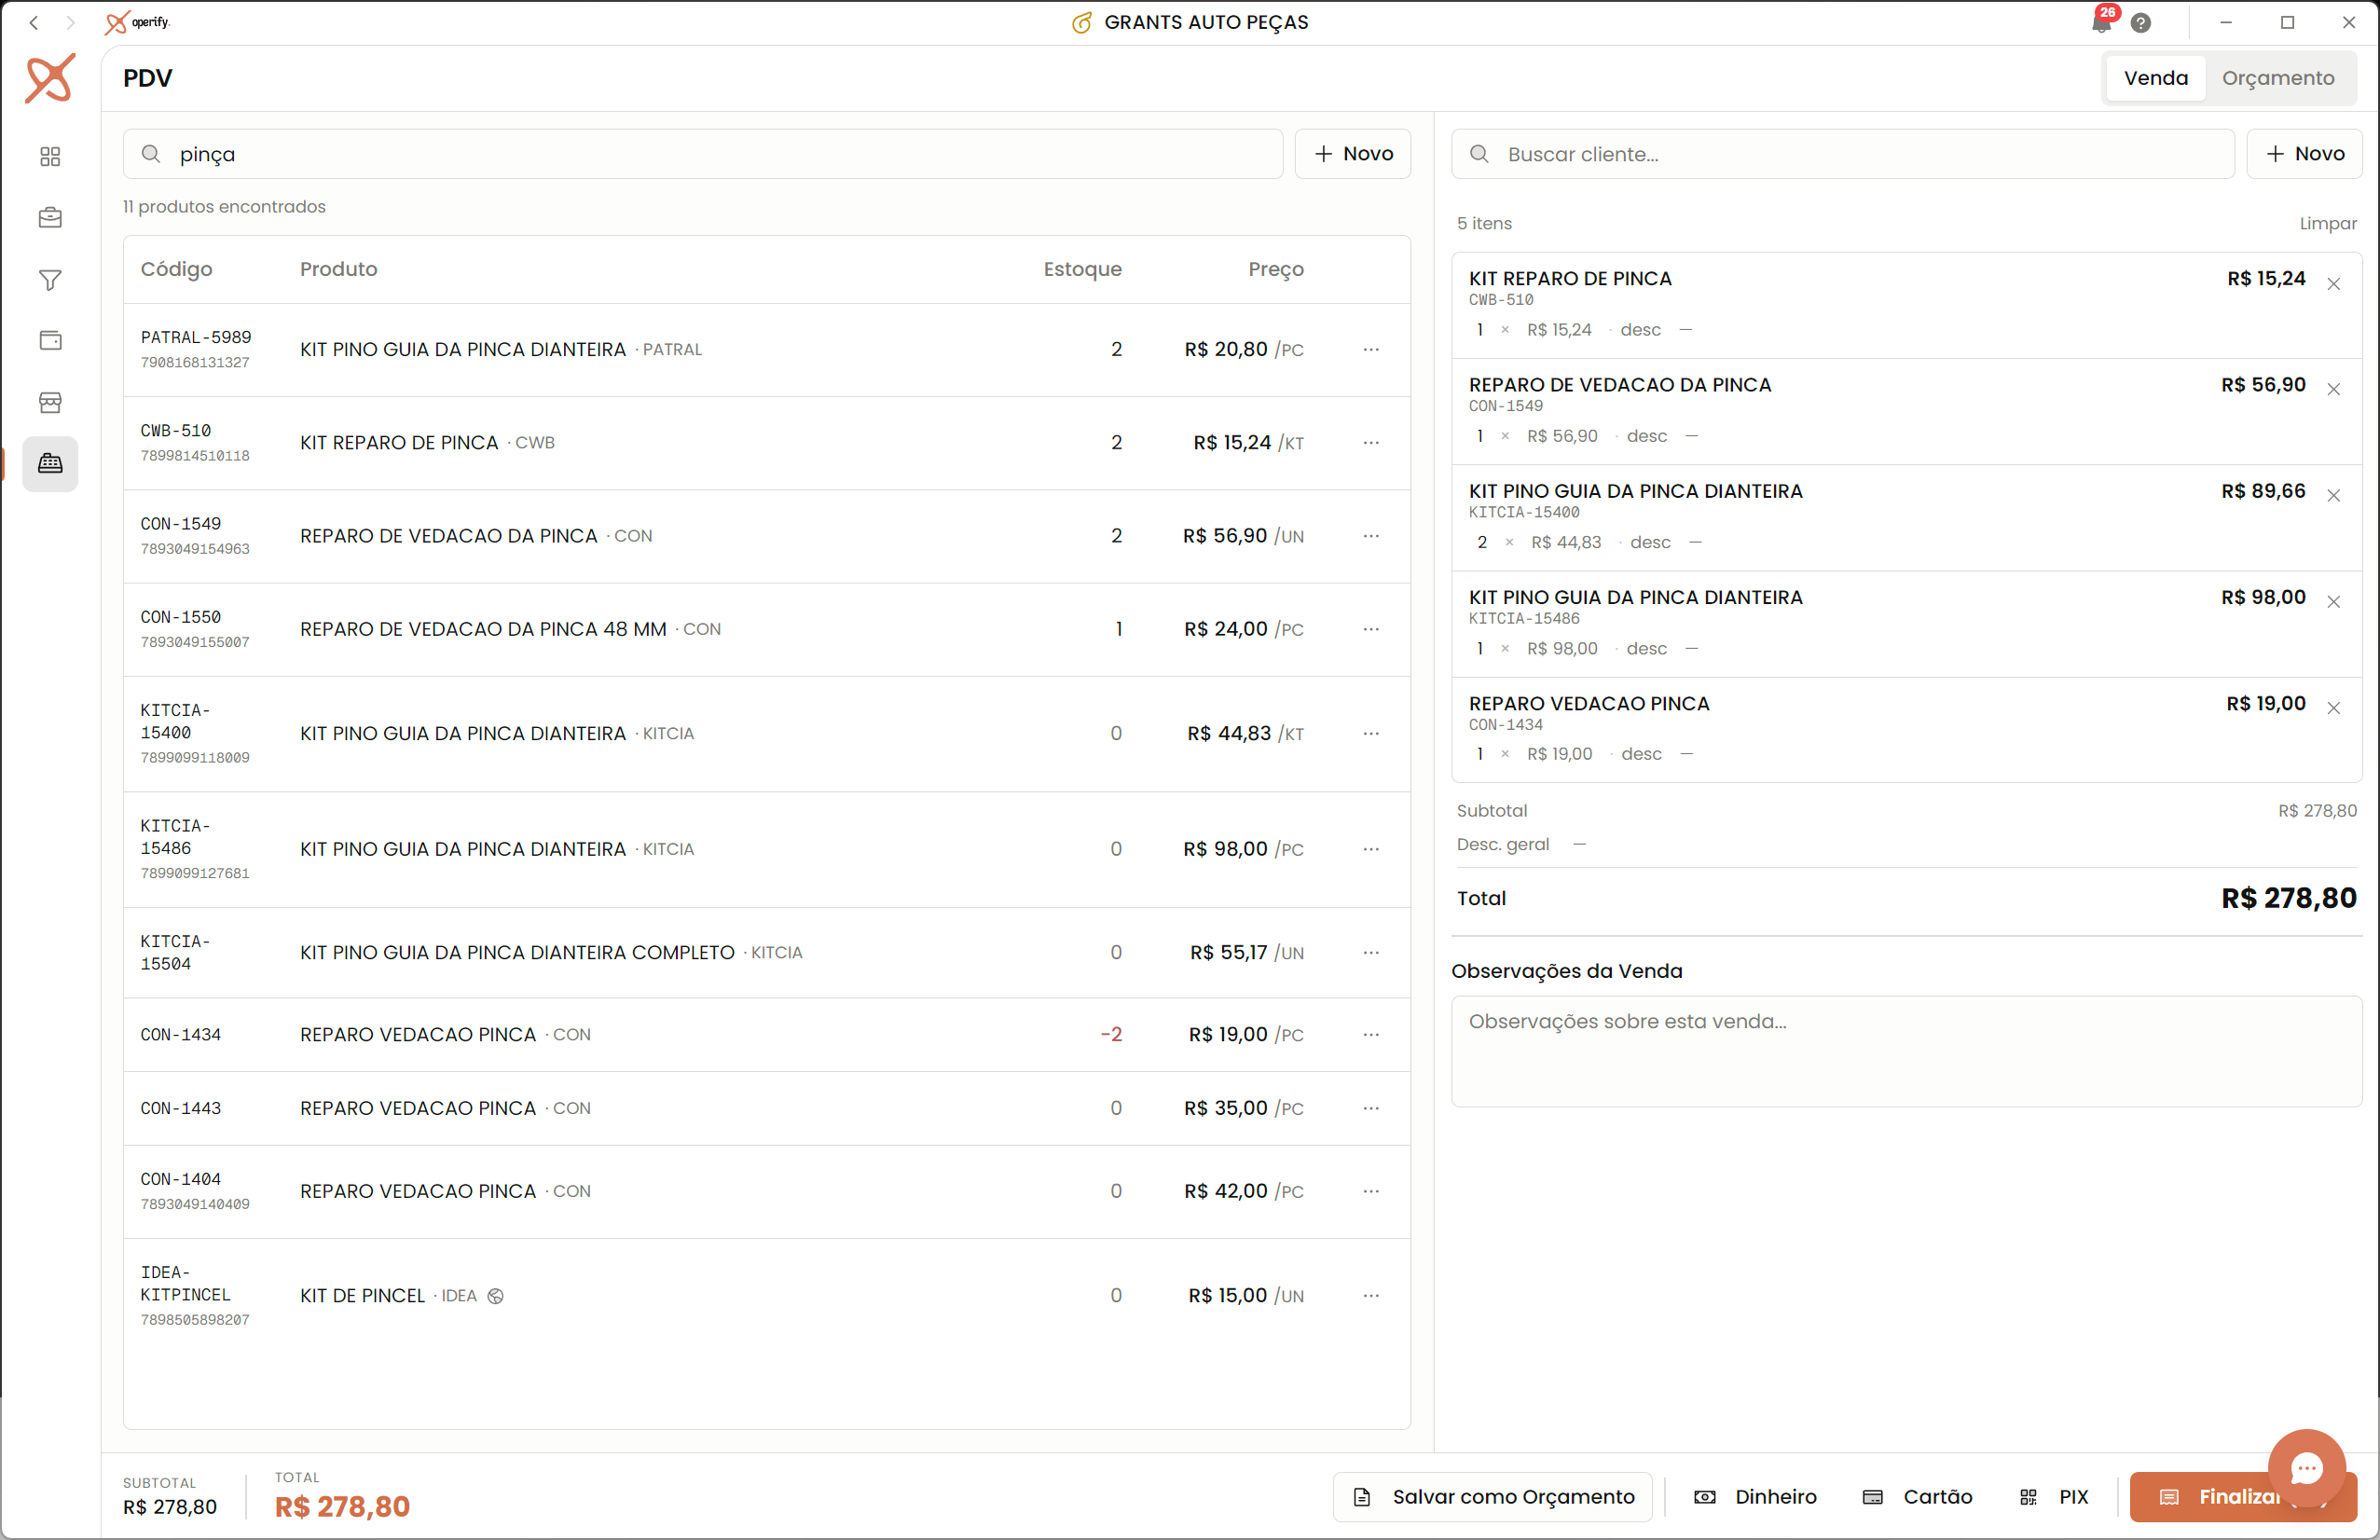Switch to the Orçamento tab
Screen dimensions: 2380x1540
point(2277,78)
